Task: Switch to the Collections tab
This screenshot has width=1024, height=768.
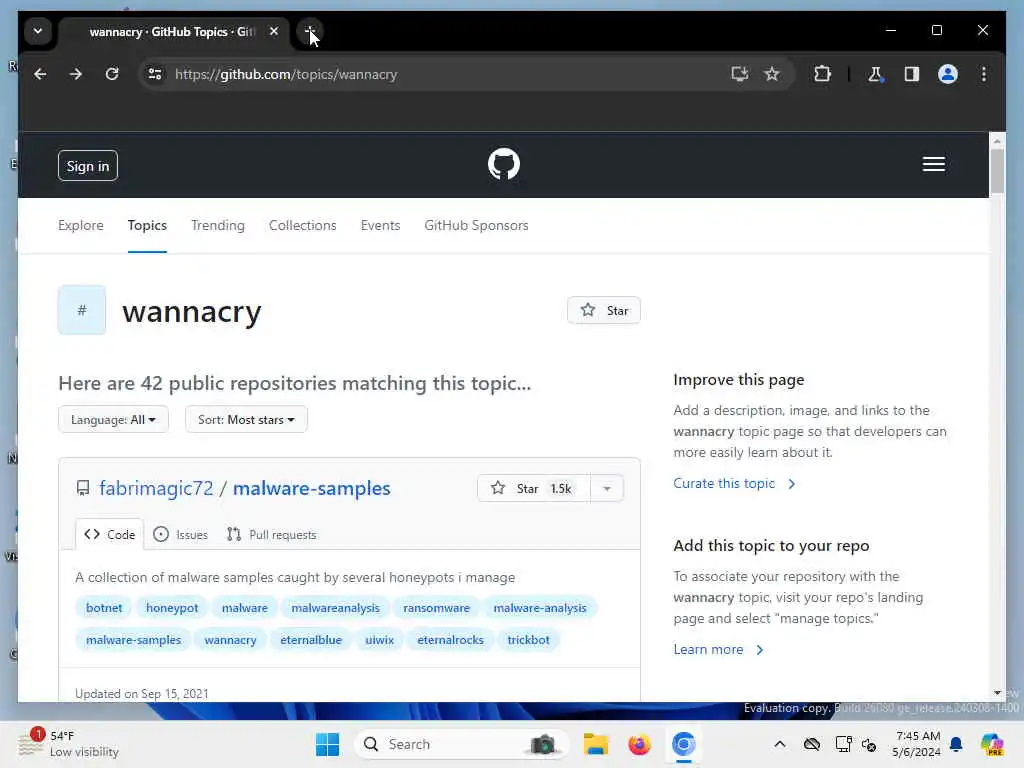Action: pos(302,225)
